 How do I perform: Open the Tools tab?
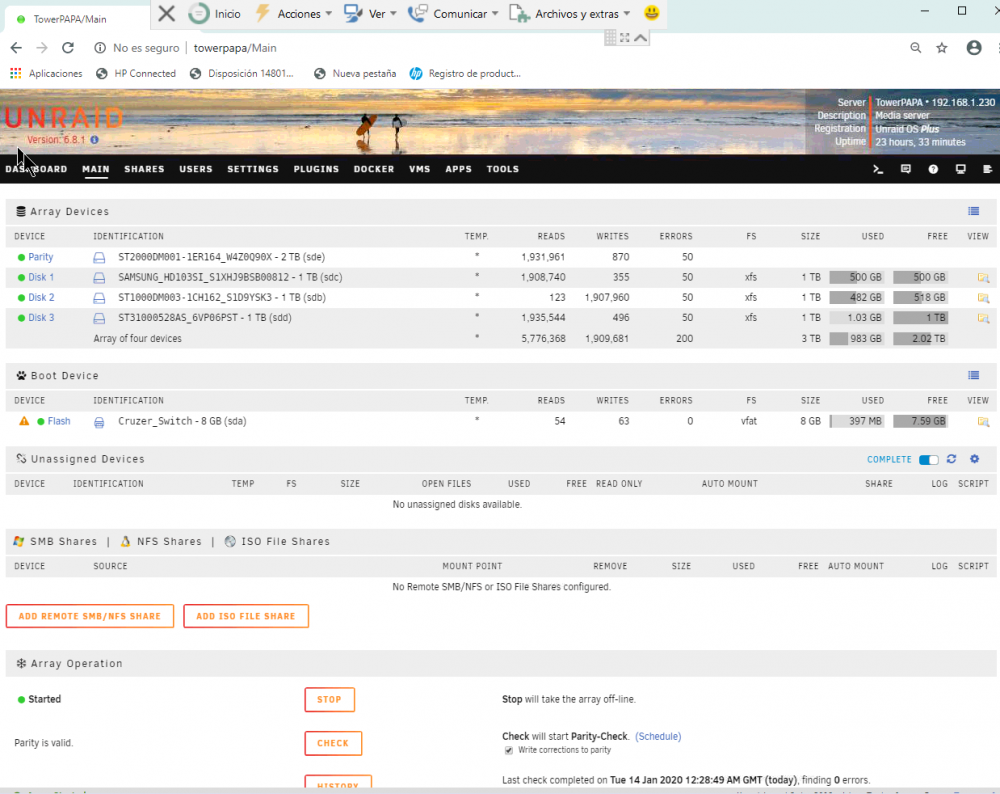click(503, 169)
